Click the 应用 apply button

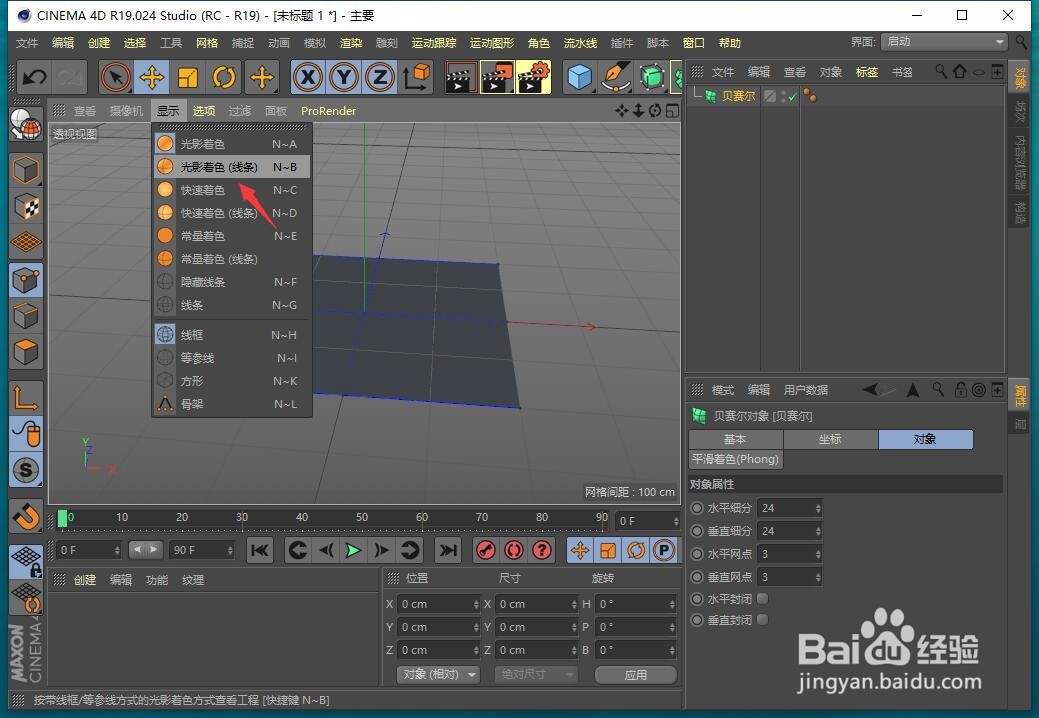[x=635, y=674]
